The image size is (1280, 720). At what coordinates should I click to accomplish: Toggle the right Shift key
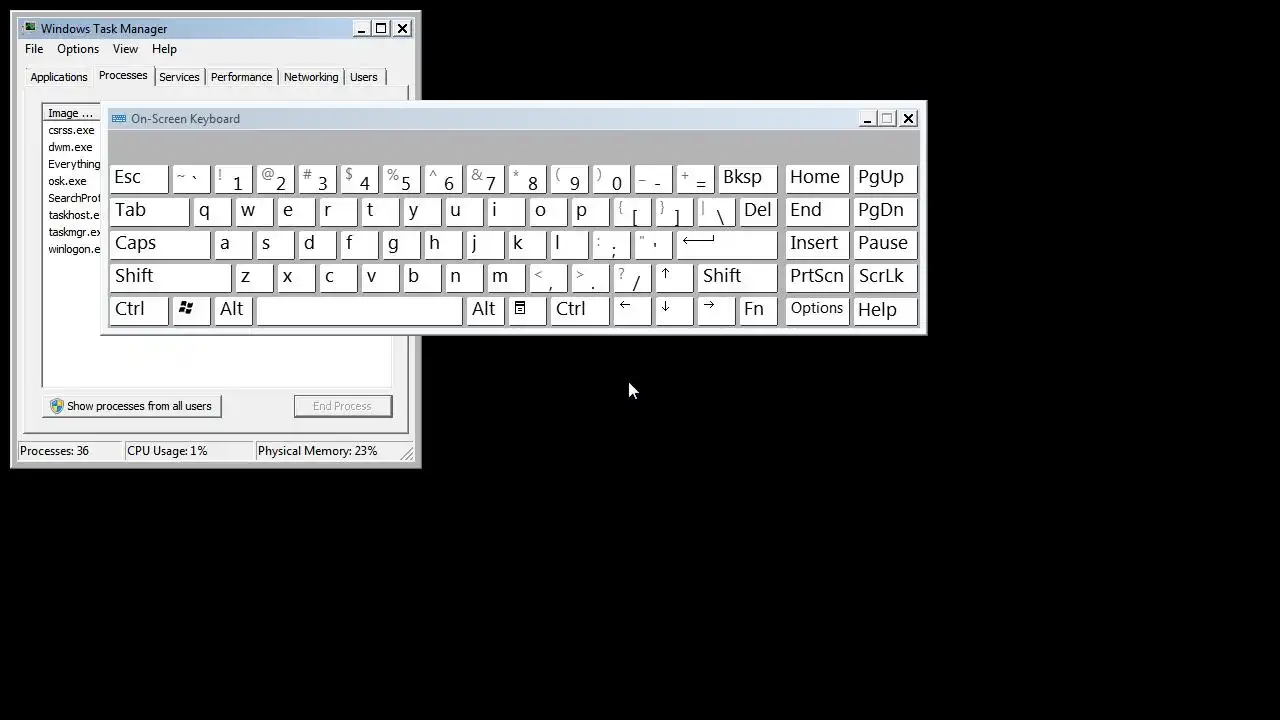coord(737,277)
